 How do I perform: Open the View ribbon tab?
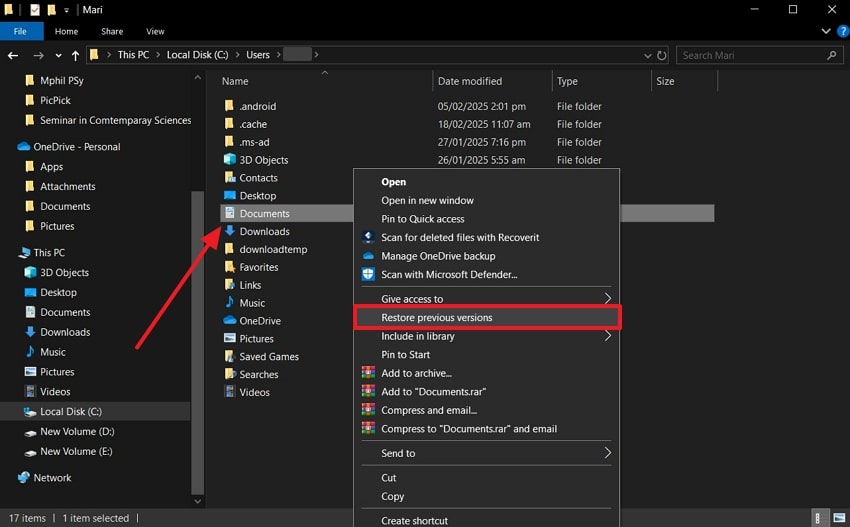pyautogui.click(x=154, y=32)
